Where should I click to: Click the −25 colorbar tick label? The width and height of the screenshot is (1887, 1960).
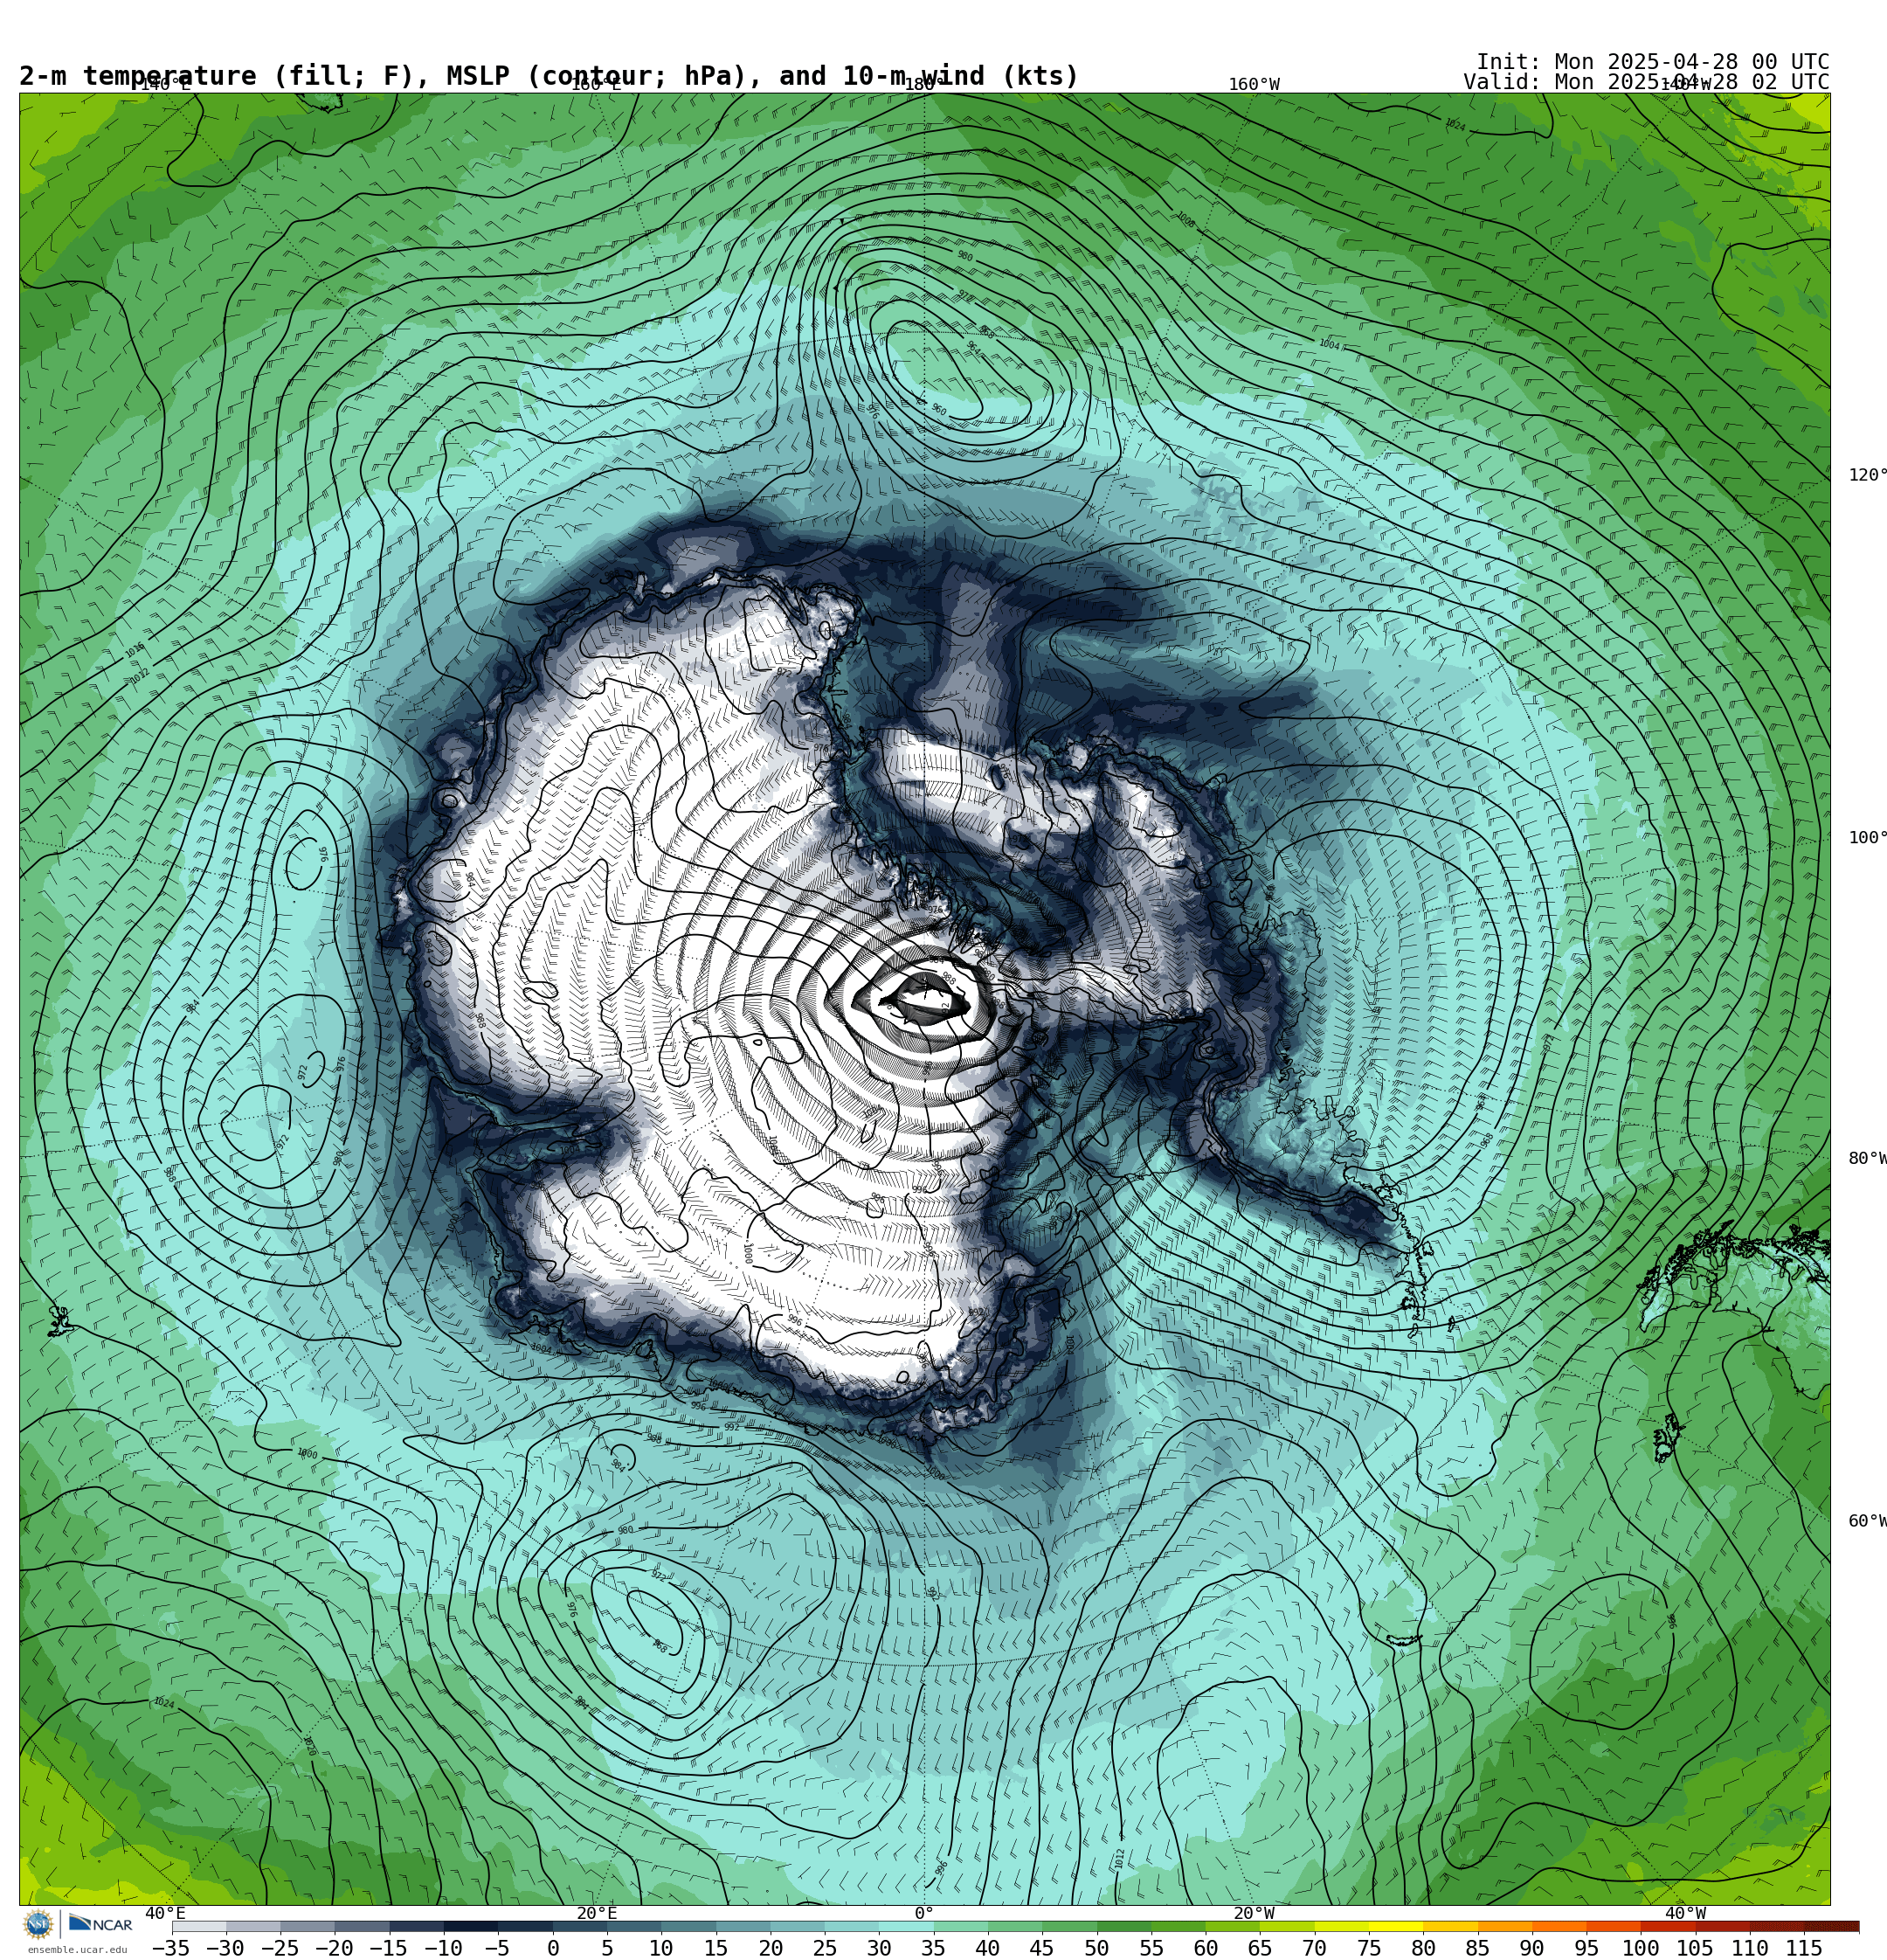click(279, 1948)
